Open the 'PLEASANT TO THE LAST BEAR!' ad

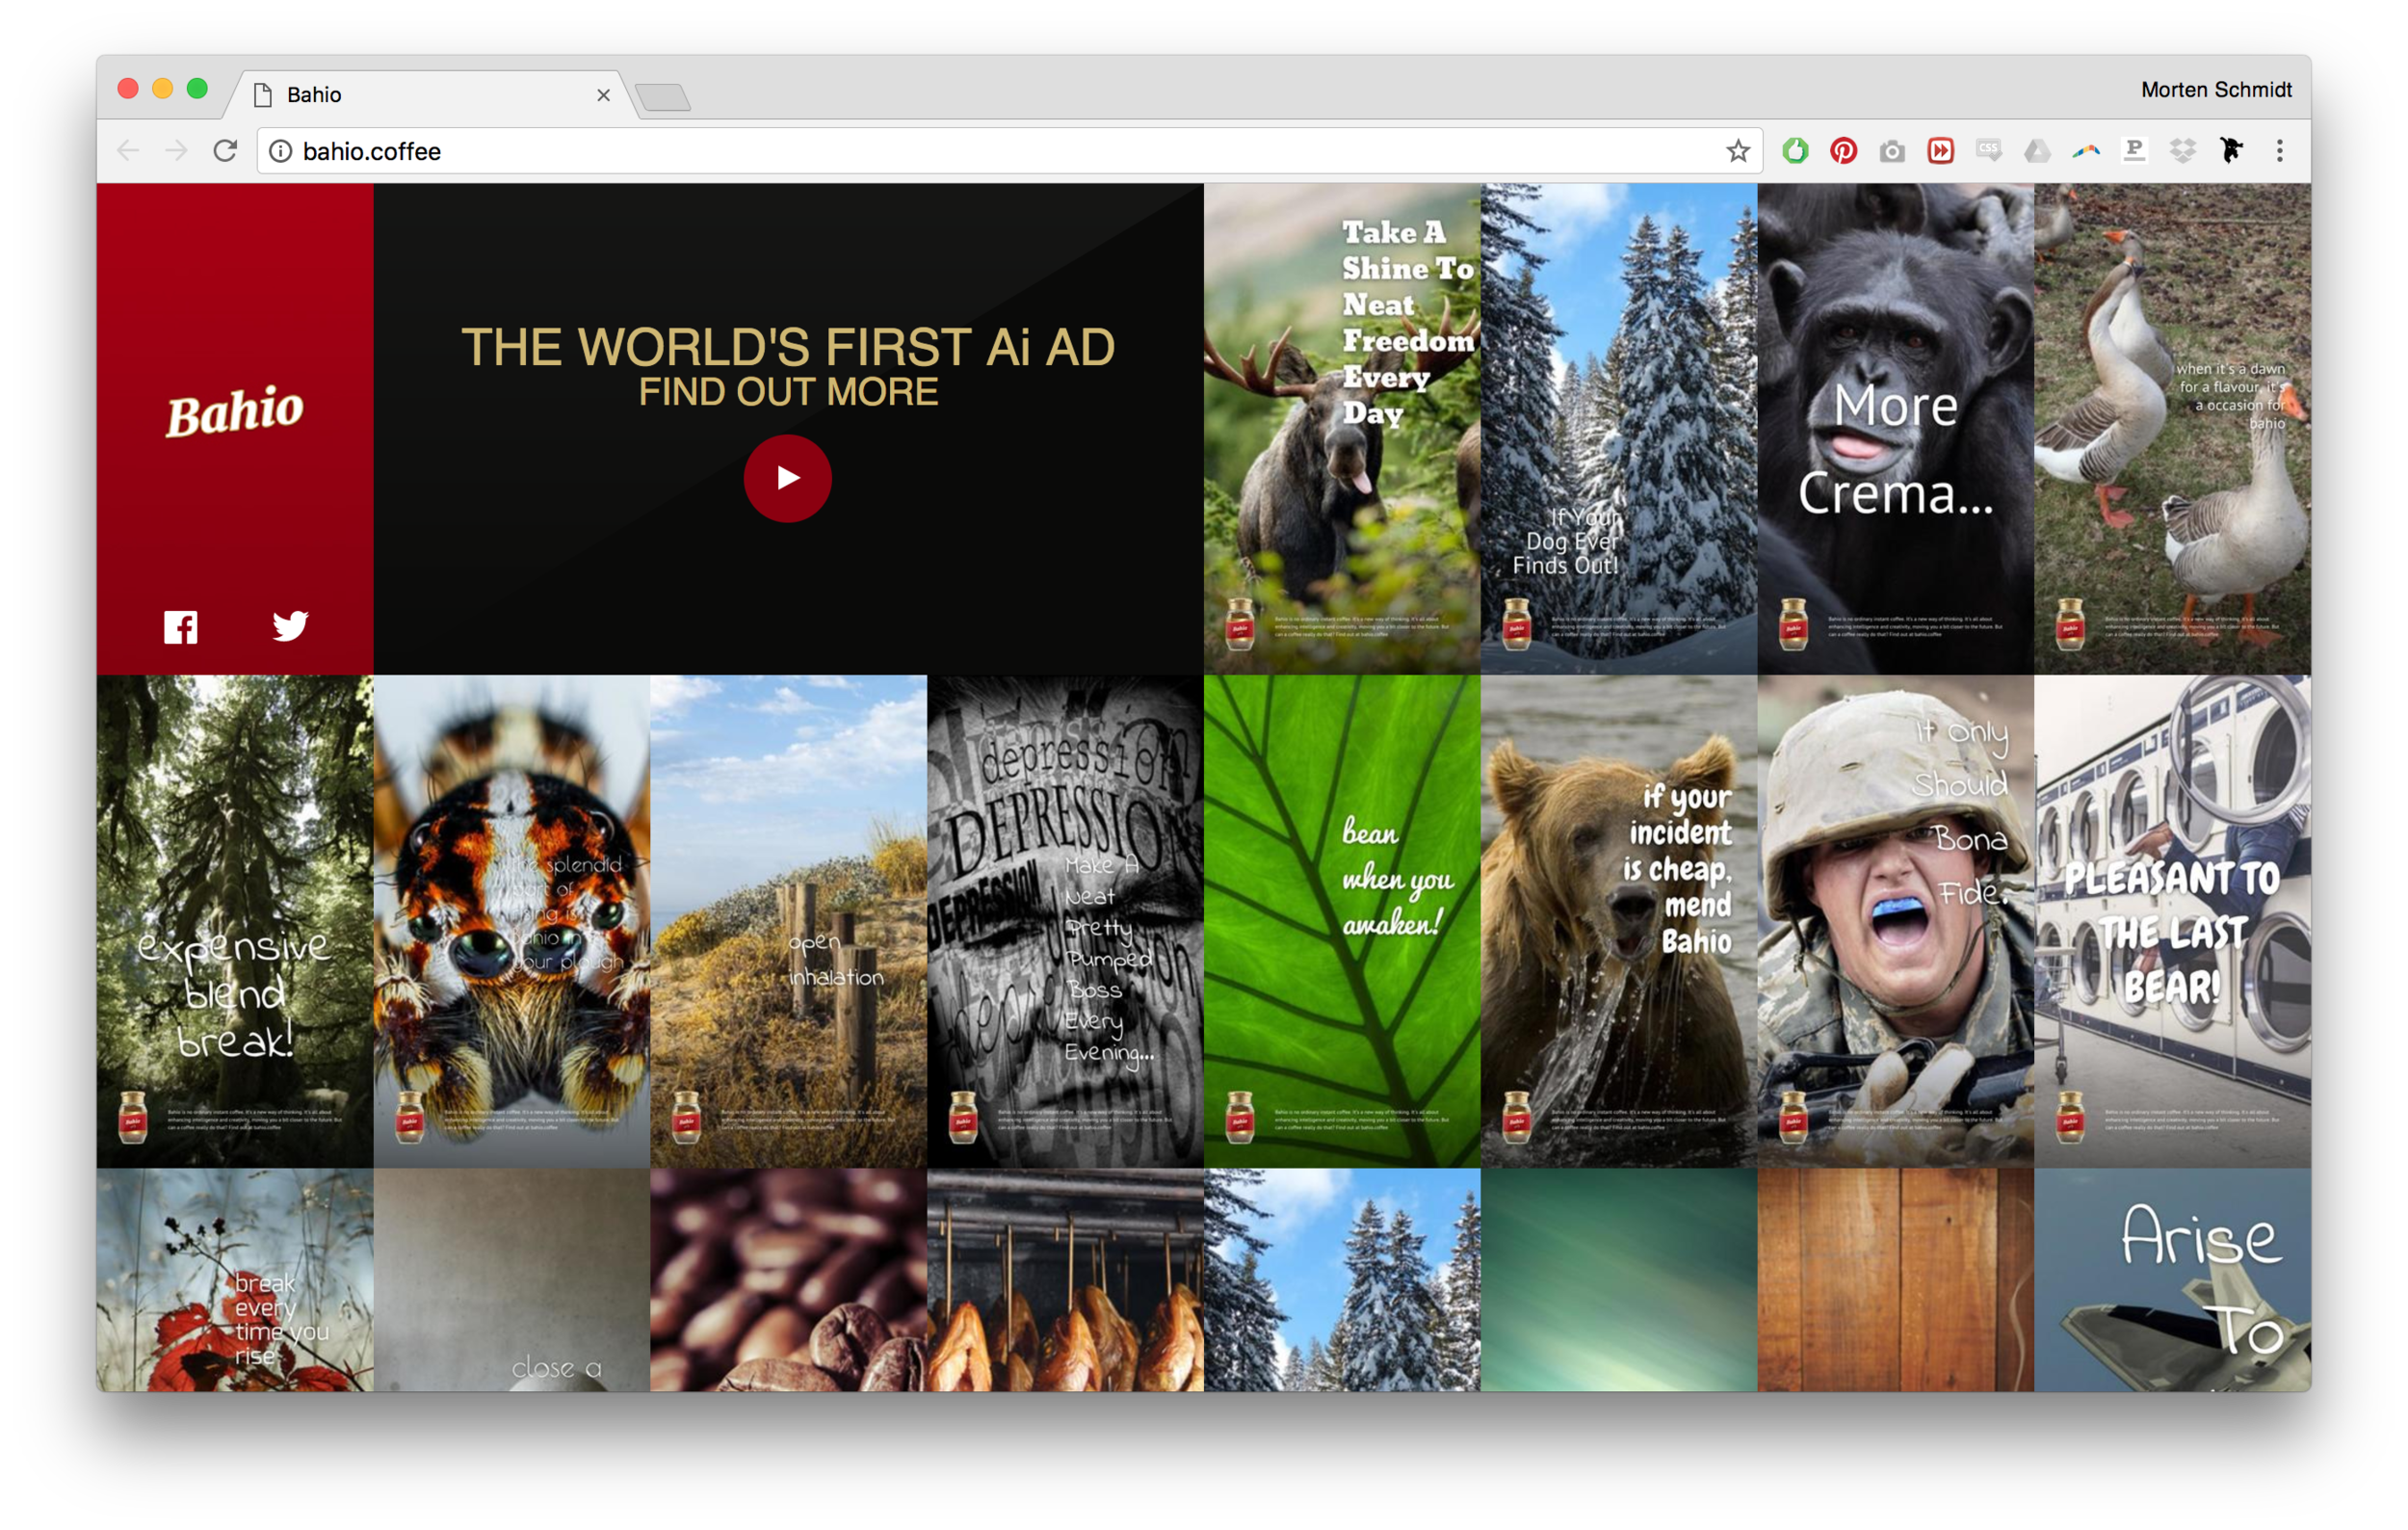pos(2173,922)
